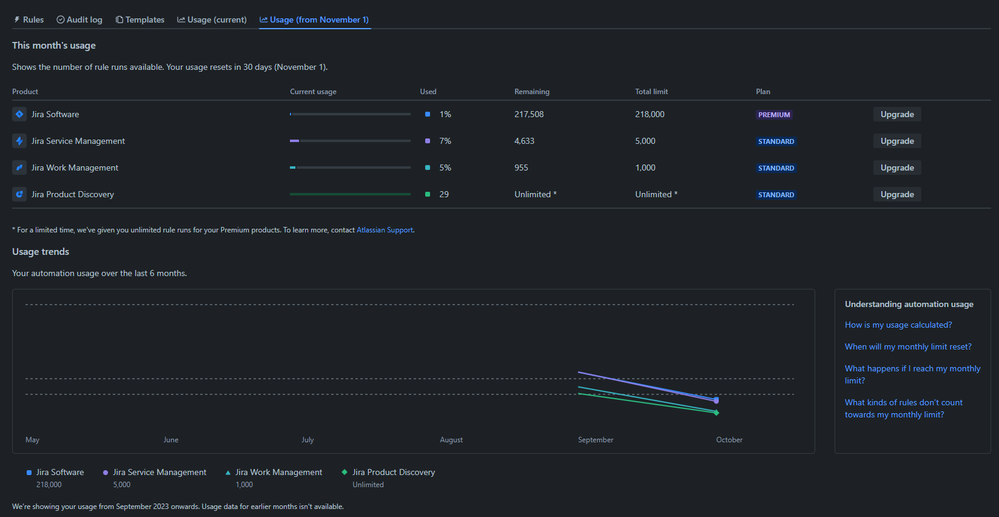Toggle Jira Product Discovery series in legend
The height and width of the screenshot is (517, 999).
388,478
